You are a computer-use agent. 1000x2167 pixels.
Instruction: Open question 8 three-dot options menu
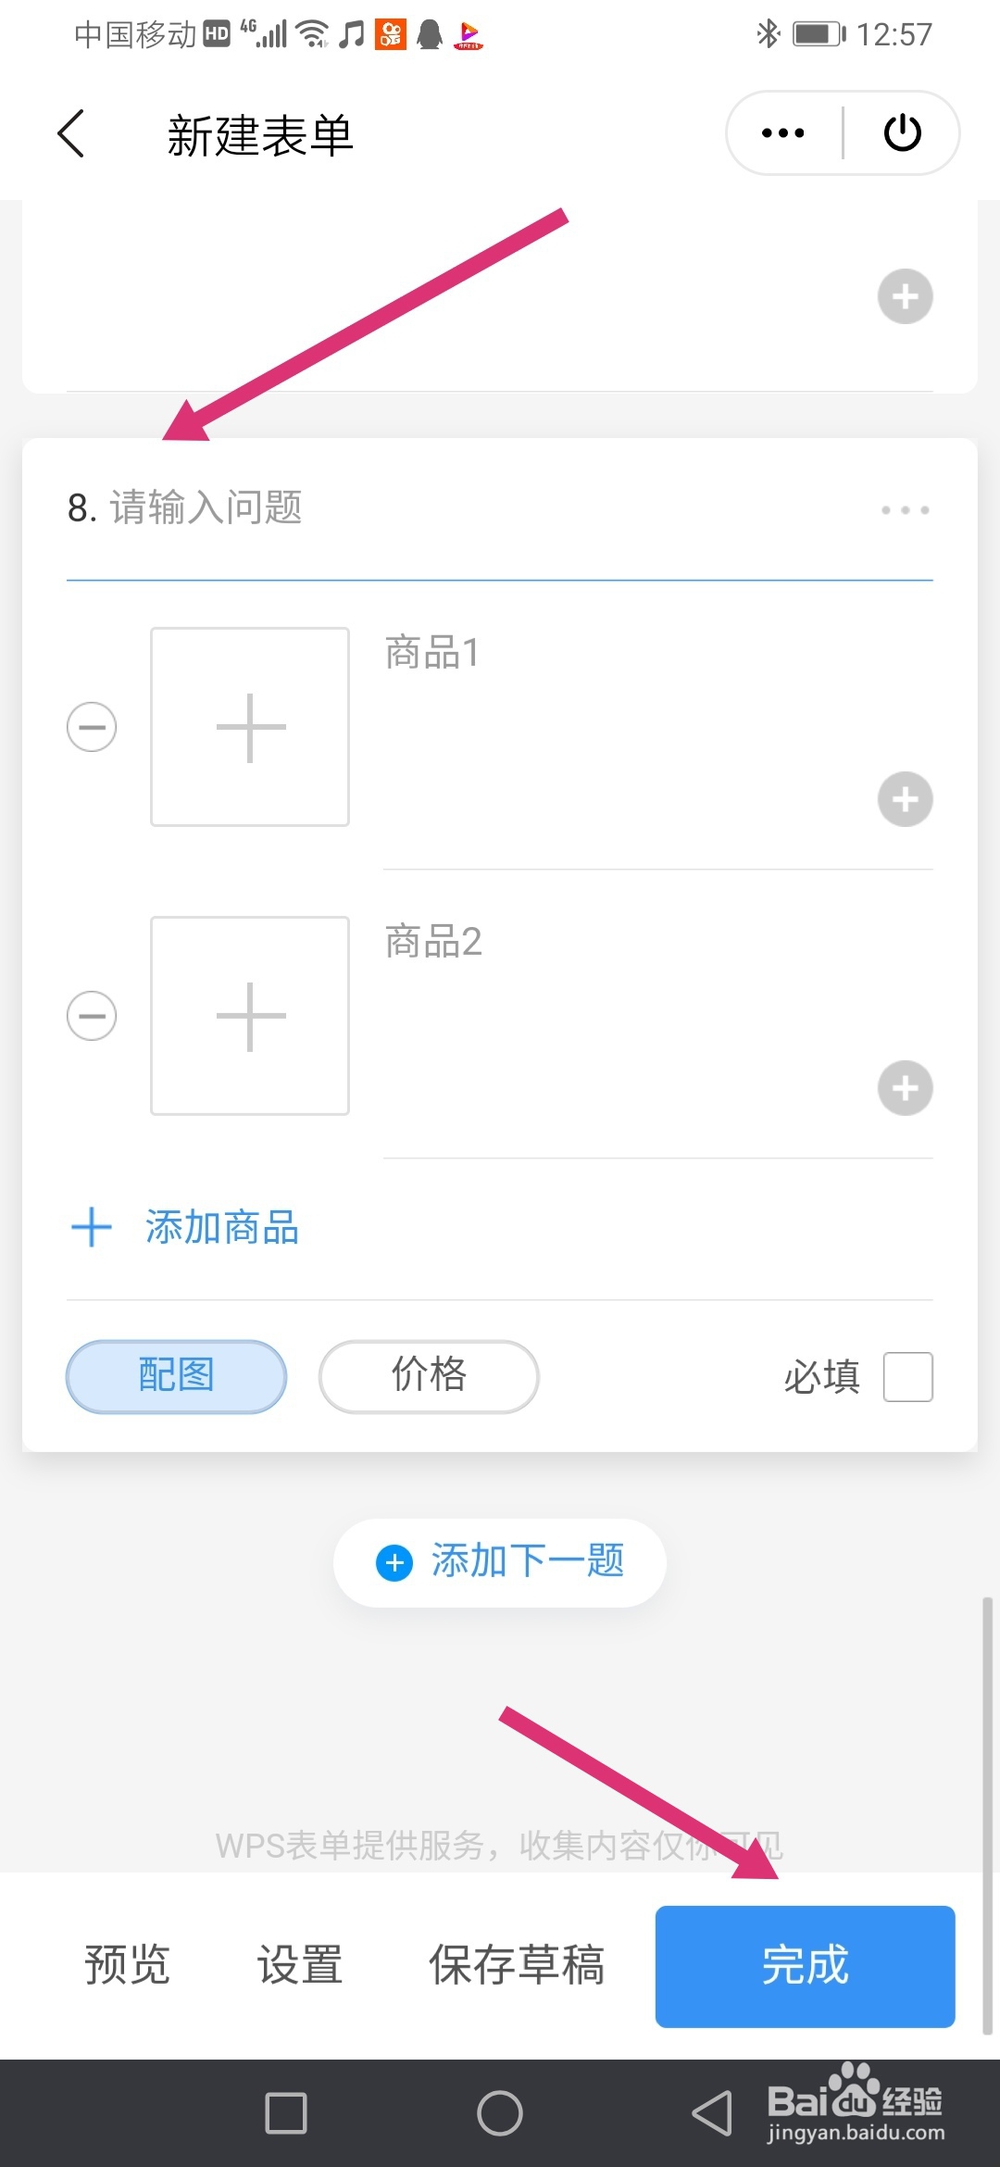click(905, 510)
